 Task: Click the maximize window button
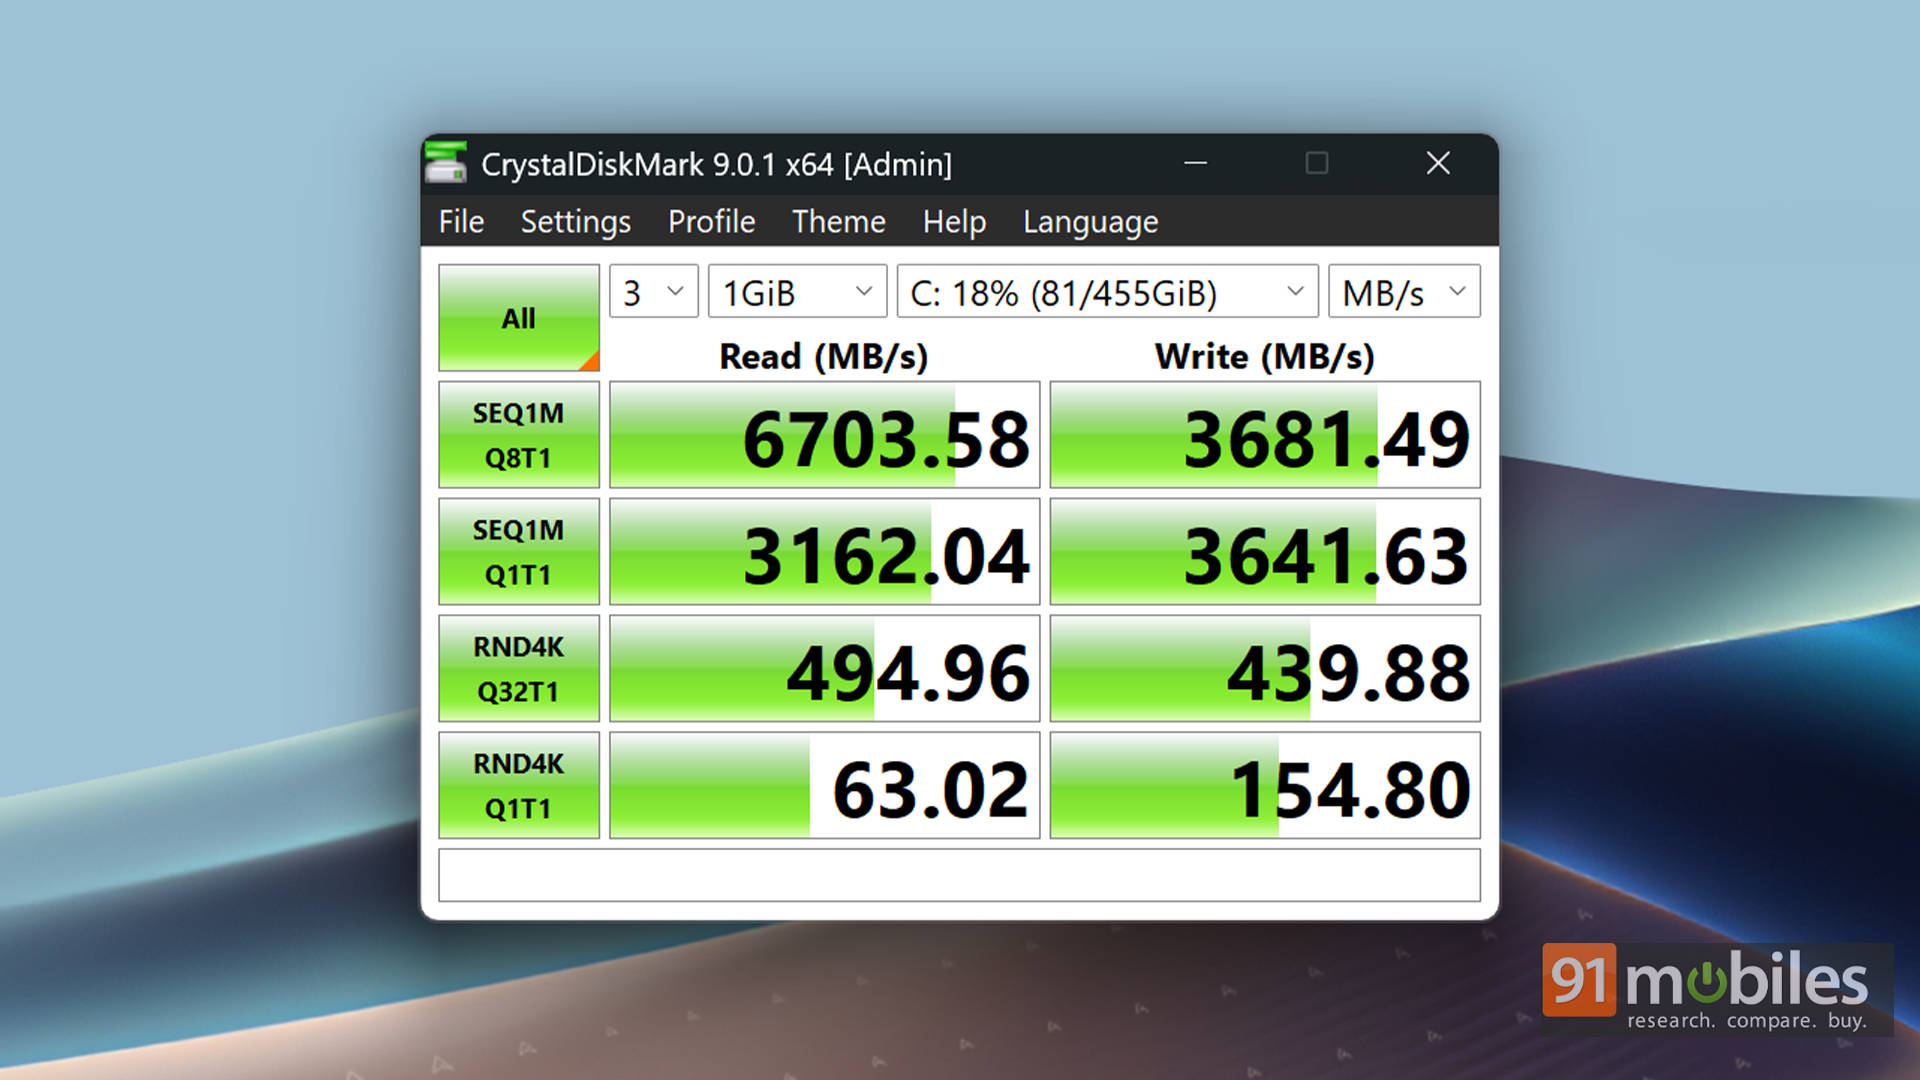1316,163
